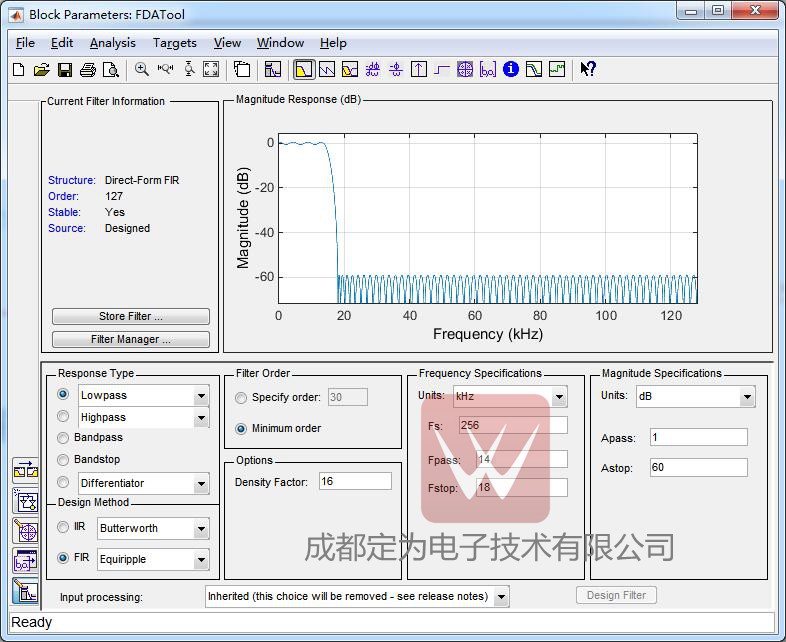Show the Magnitude and Phase Responses plot

[350, 69]
